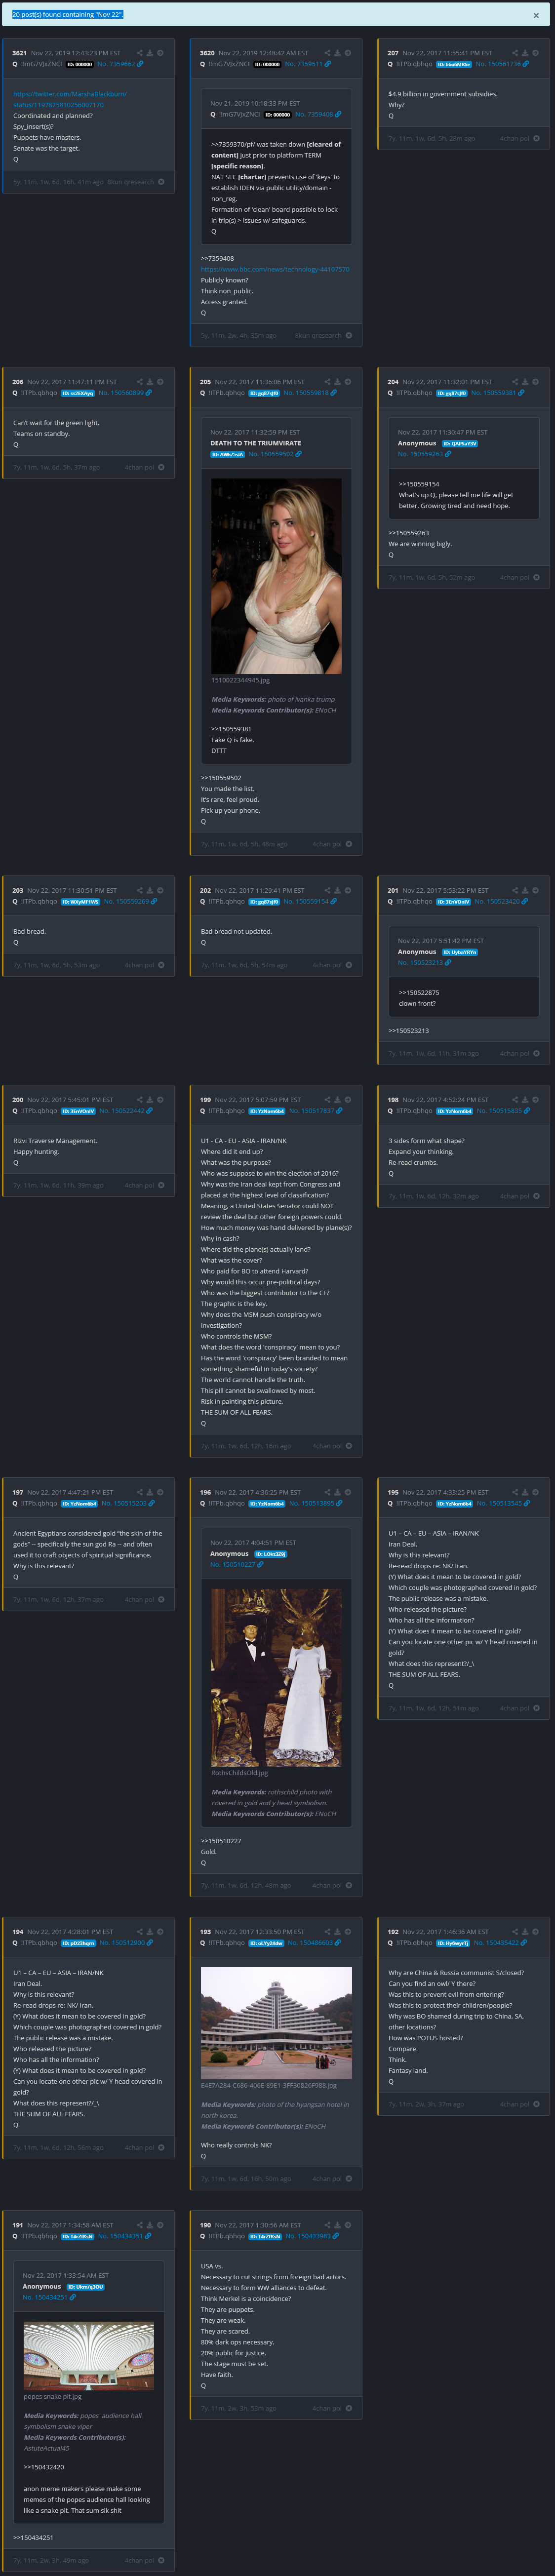Click the download icon on post 204
Screen dimensions: 555x2576
pos(525,382)
